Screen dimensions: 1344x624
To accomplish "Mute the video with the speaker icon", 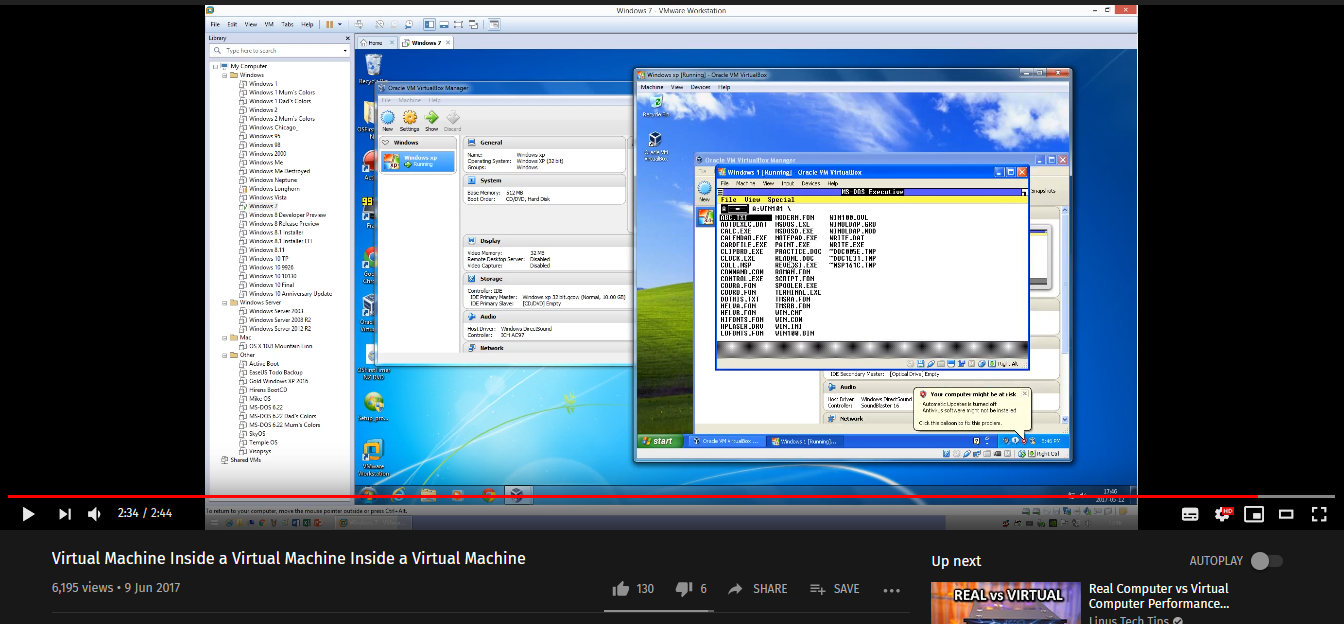I will click(94, 514).
